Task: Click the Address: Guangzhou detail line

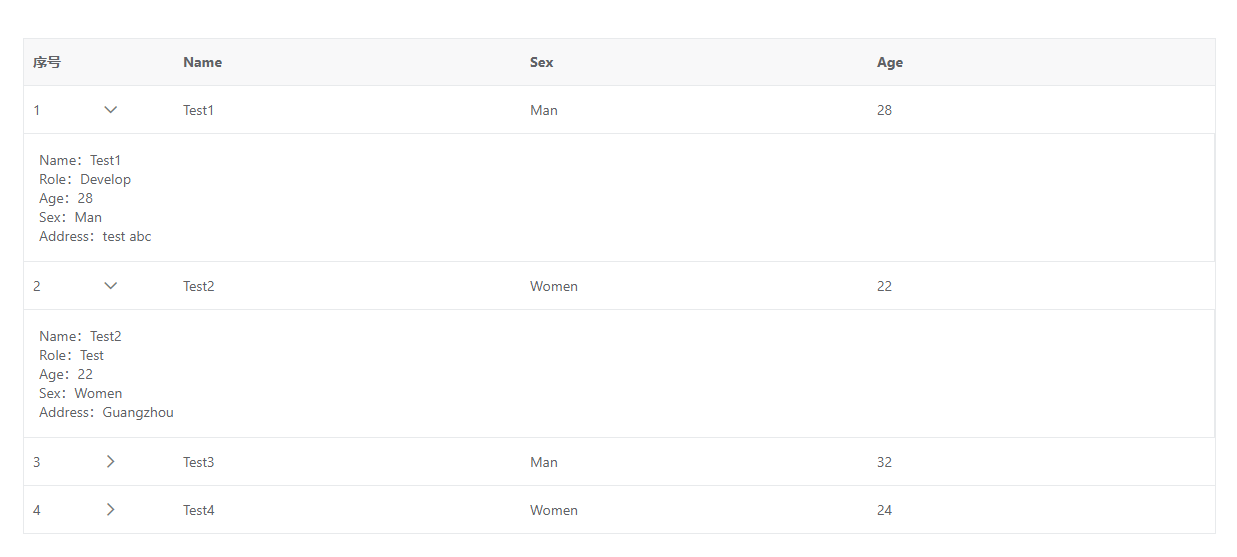Action: pyautogui.click(x=106, y=412)
